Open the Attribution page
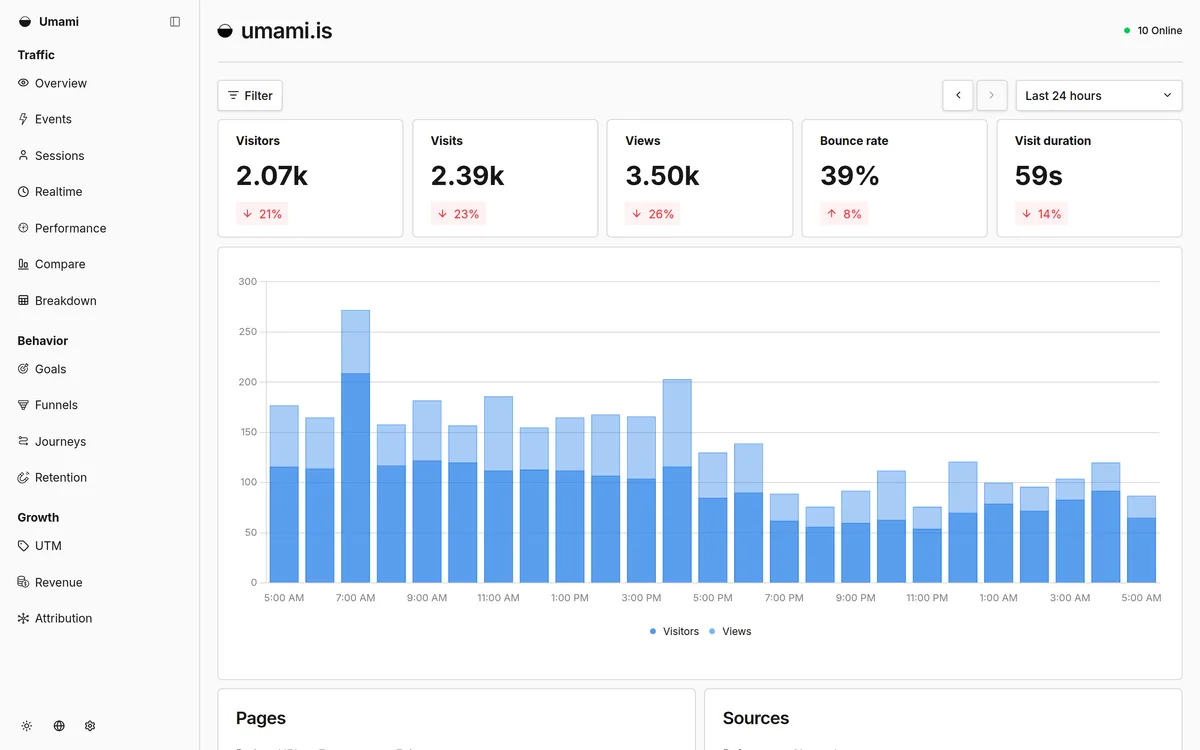 coord(63,618)
